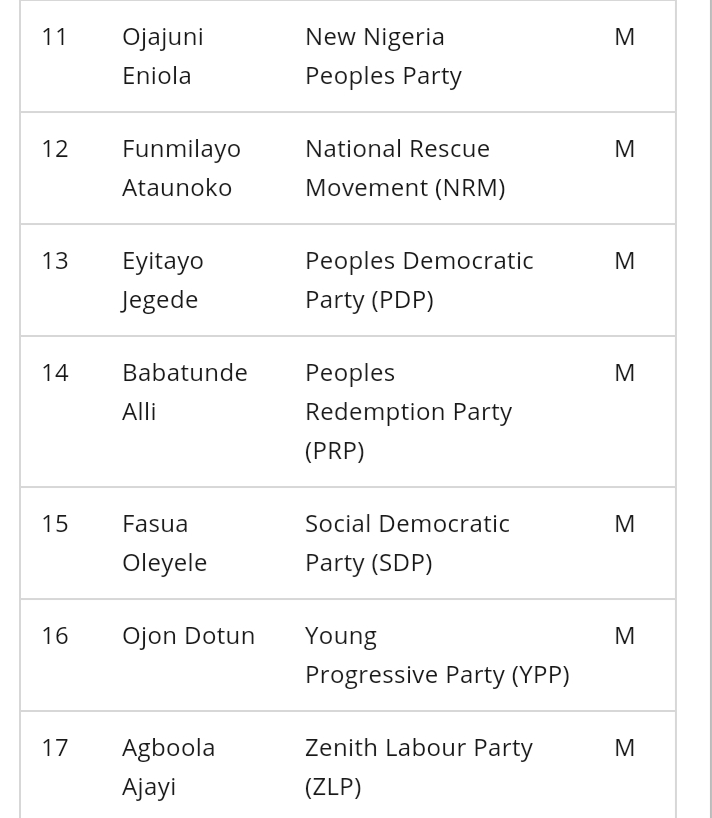Select the name Eyitayo Jegede
This screenshot has width=712, height=818.
click(163, 280)
